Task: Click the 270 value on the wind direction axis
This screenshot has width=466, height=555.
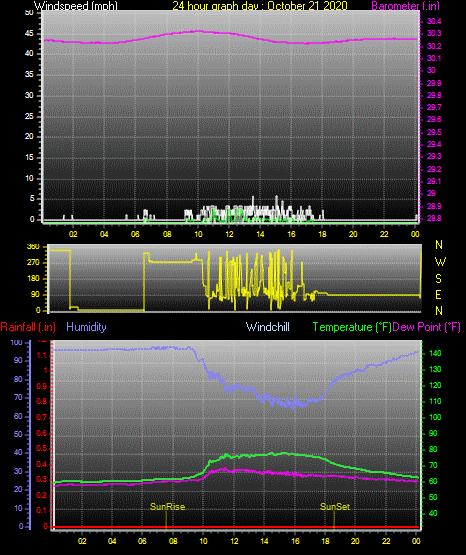Action: tap(34, 263)
